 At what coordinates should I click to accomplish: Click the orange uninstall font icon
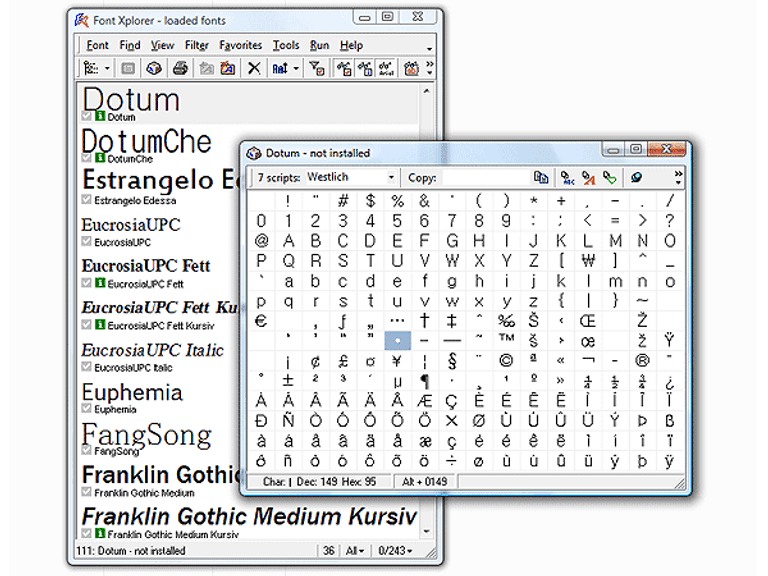228,68
